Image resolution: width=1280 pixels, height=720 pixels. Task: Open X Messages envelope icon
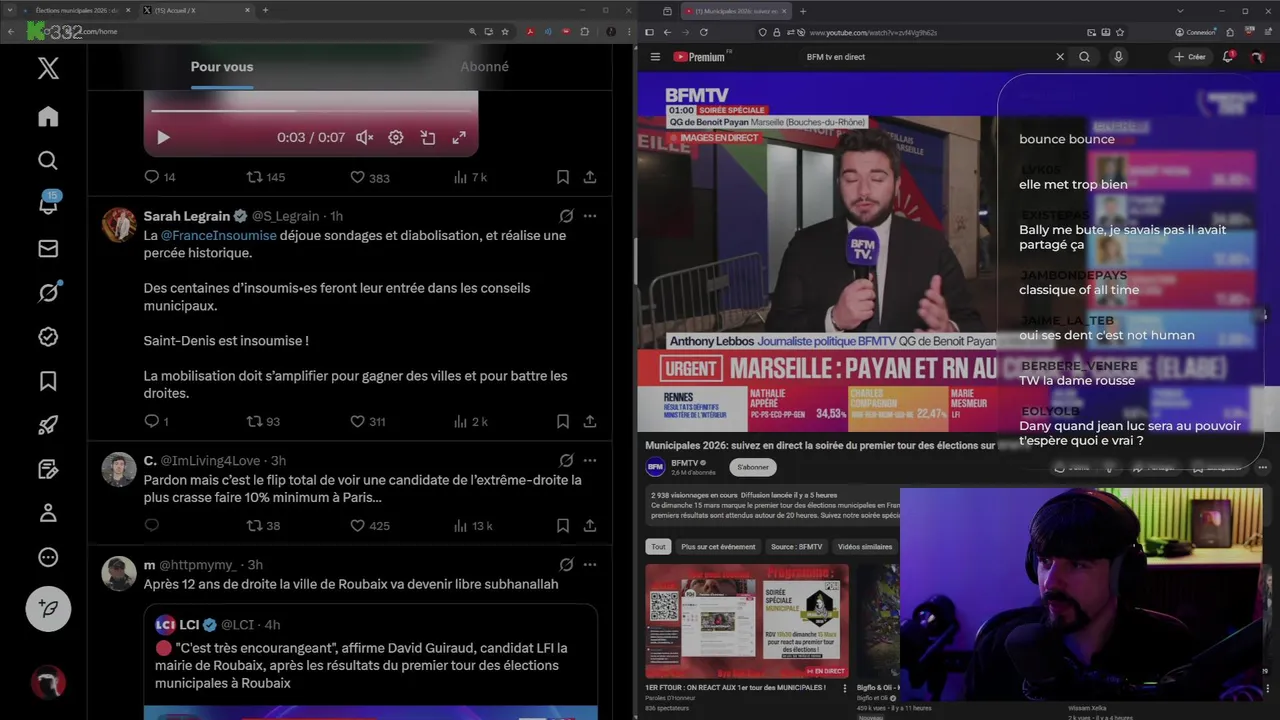click(x=48, y=248)
